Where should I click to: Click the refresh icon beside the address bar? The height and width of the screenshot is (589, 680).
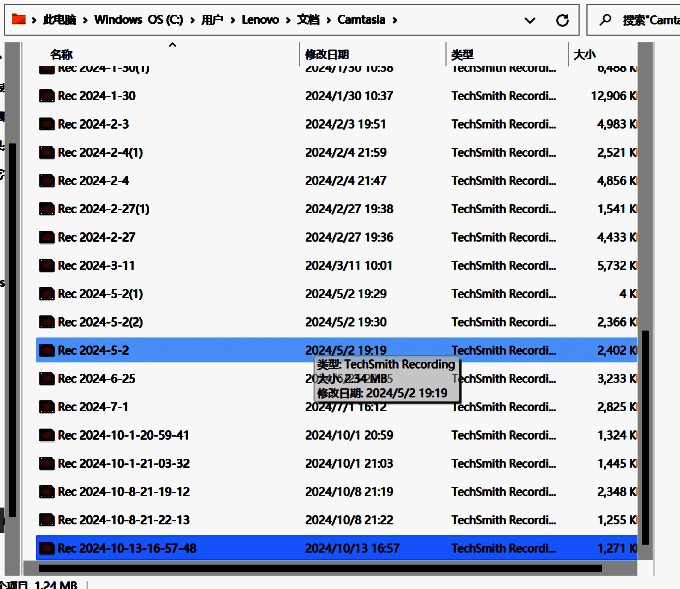563,20
